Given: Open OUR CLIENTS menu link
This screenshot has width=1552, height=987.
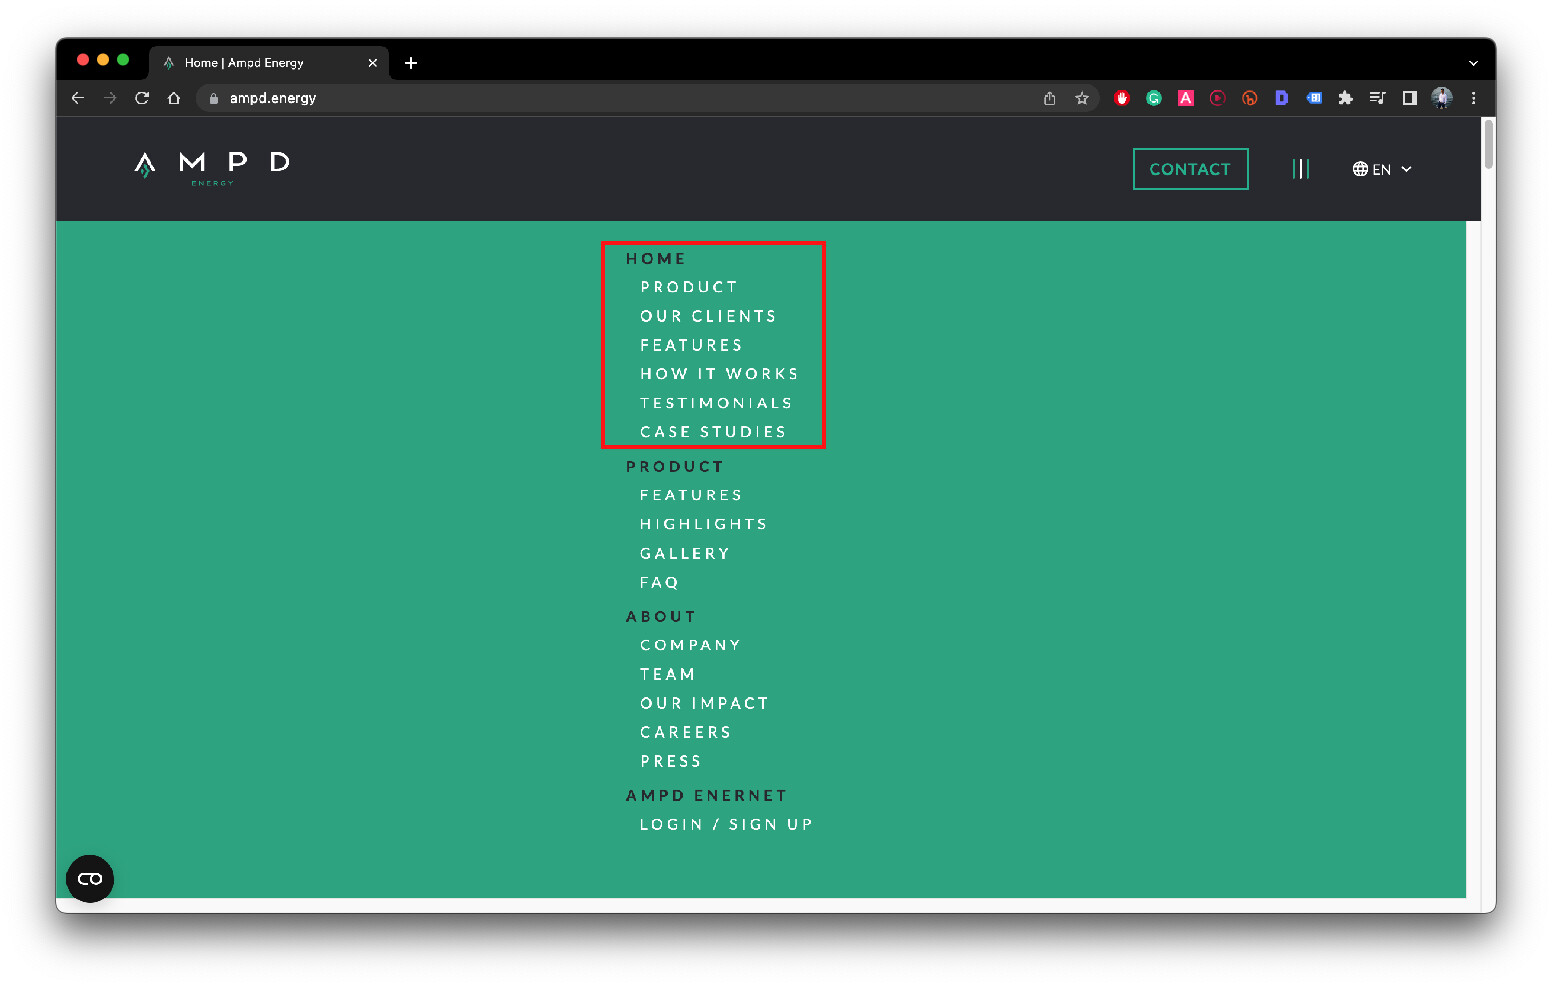Looking at the screenshot, I should pyautogui.click(x=708, y=316).
